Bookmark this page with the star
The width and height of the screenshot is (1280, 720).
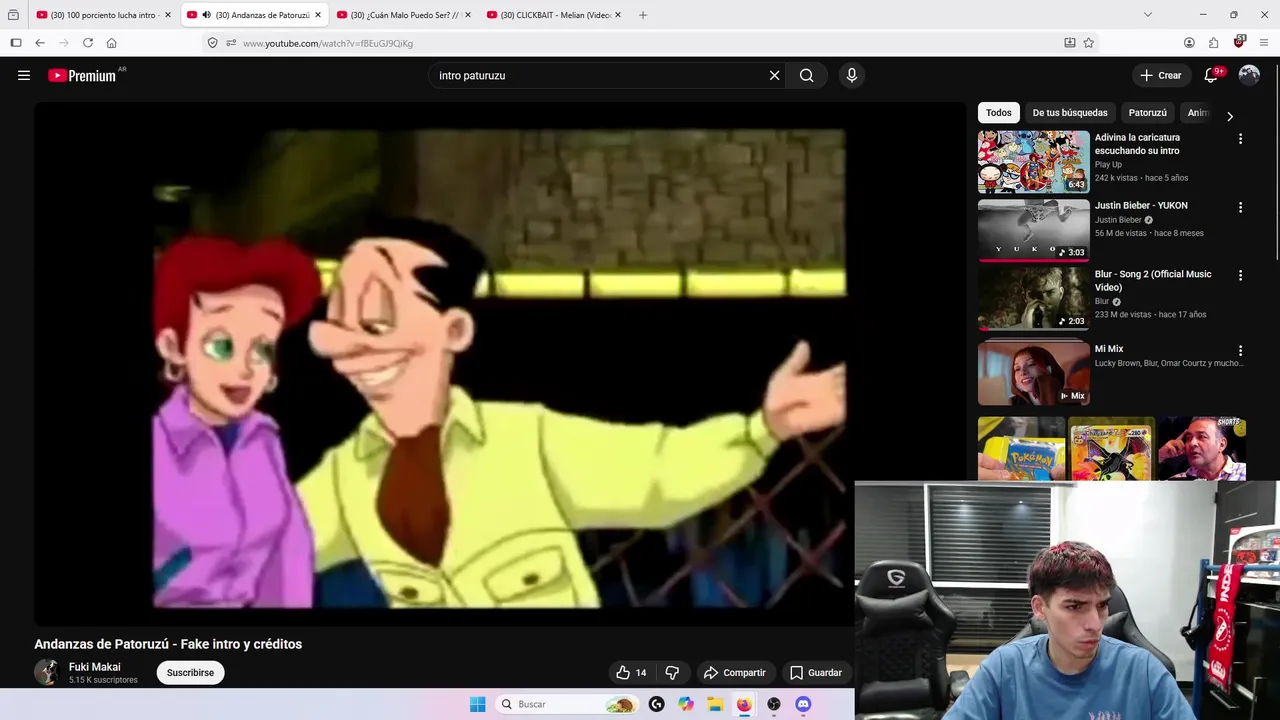click(x=1089, y=43)
